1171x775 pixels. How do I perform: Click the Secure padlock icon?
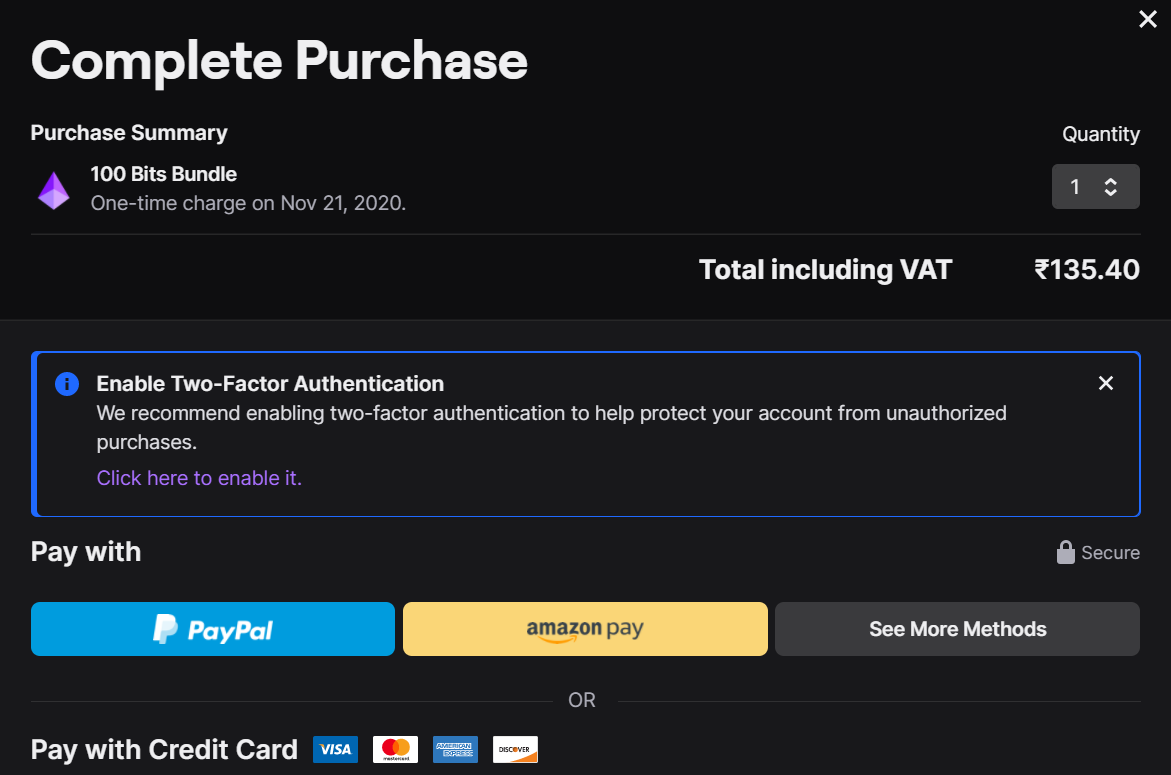pos(1066,553)
